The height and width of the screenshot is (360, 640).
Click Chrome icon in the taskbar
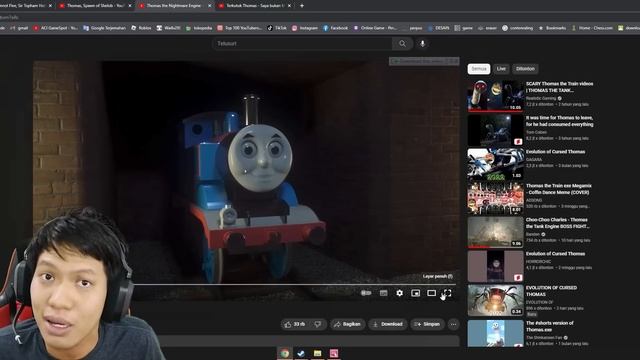[x=285, y=353]
